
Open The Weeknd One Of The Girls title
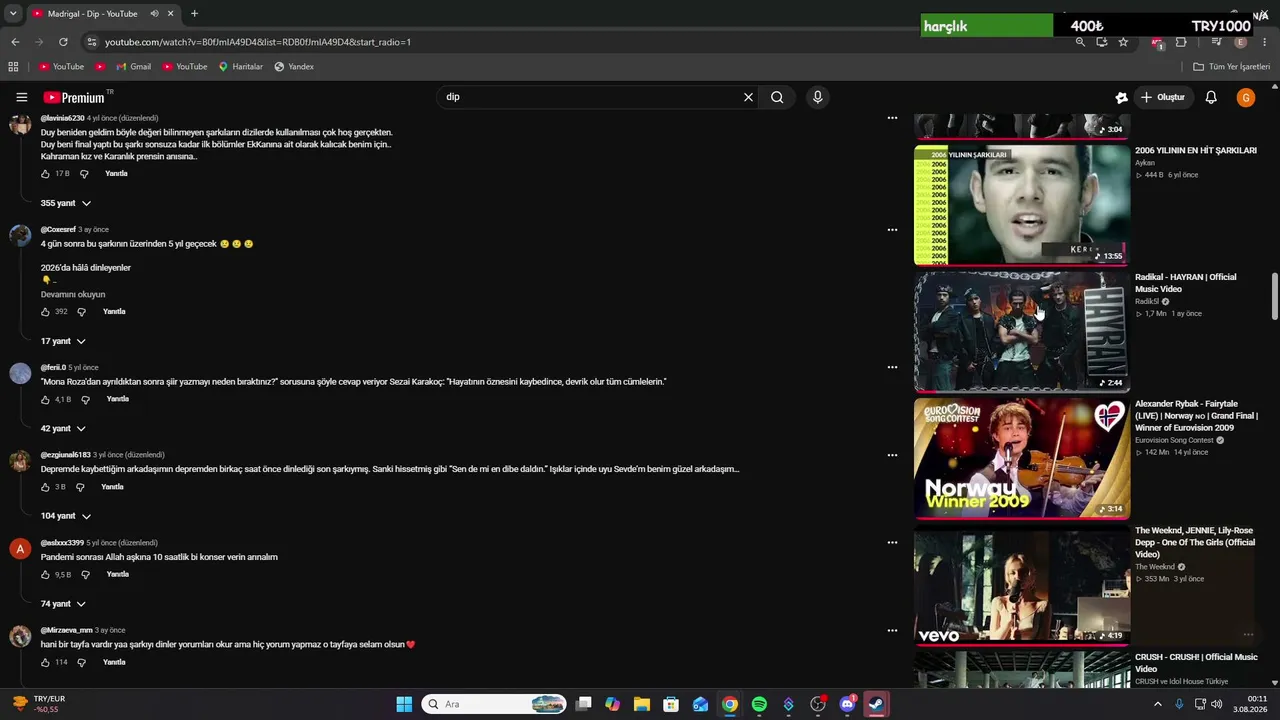pyautogui.click(x=1195, y=543)
